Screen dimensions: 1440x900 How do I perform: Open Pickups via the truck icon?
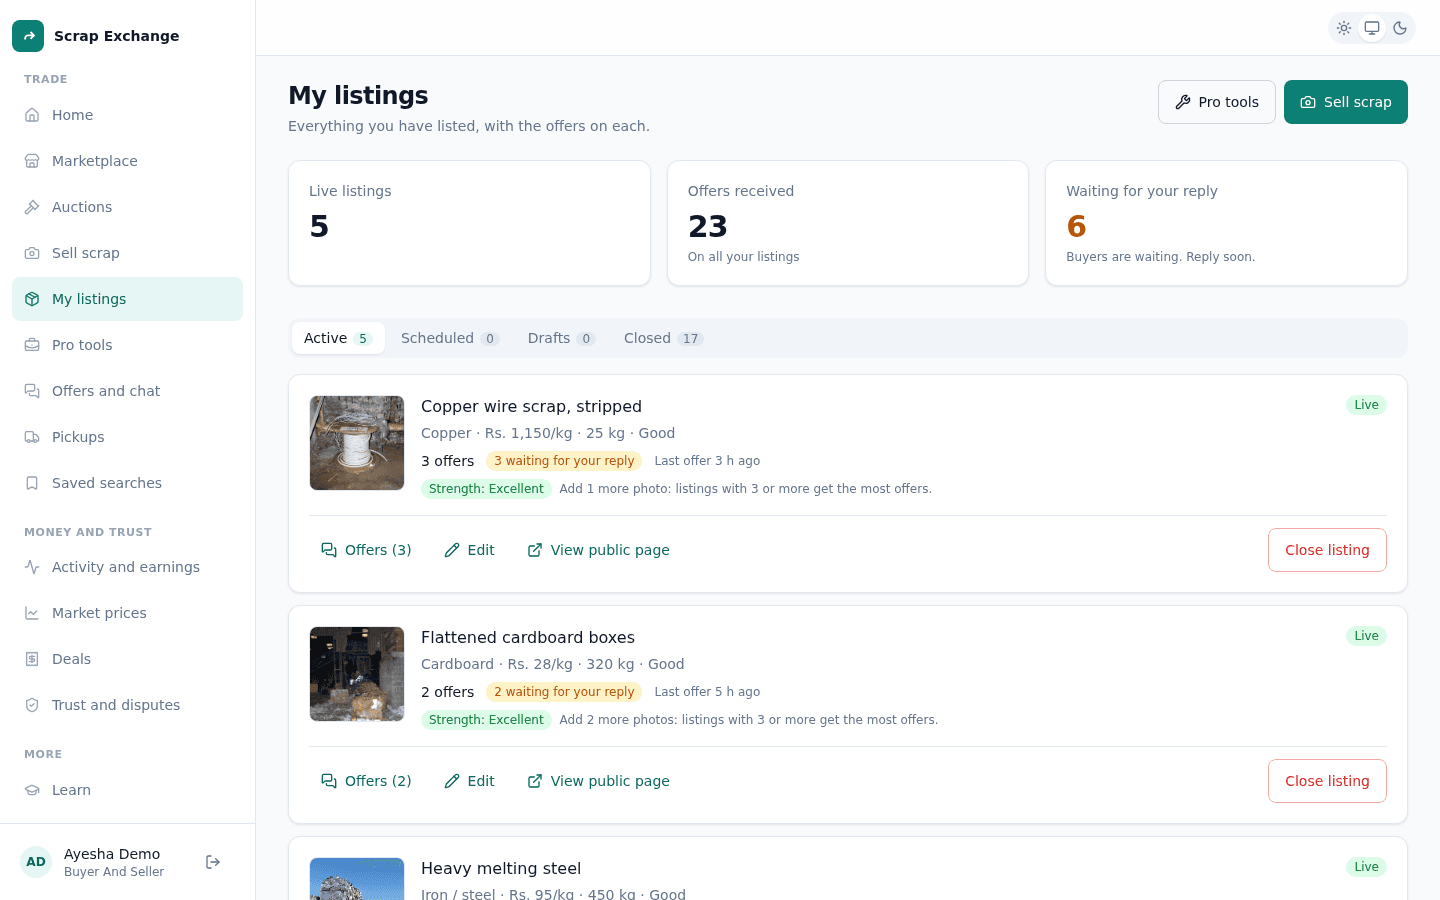[32, 437]
